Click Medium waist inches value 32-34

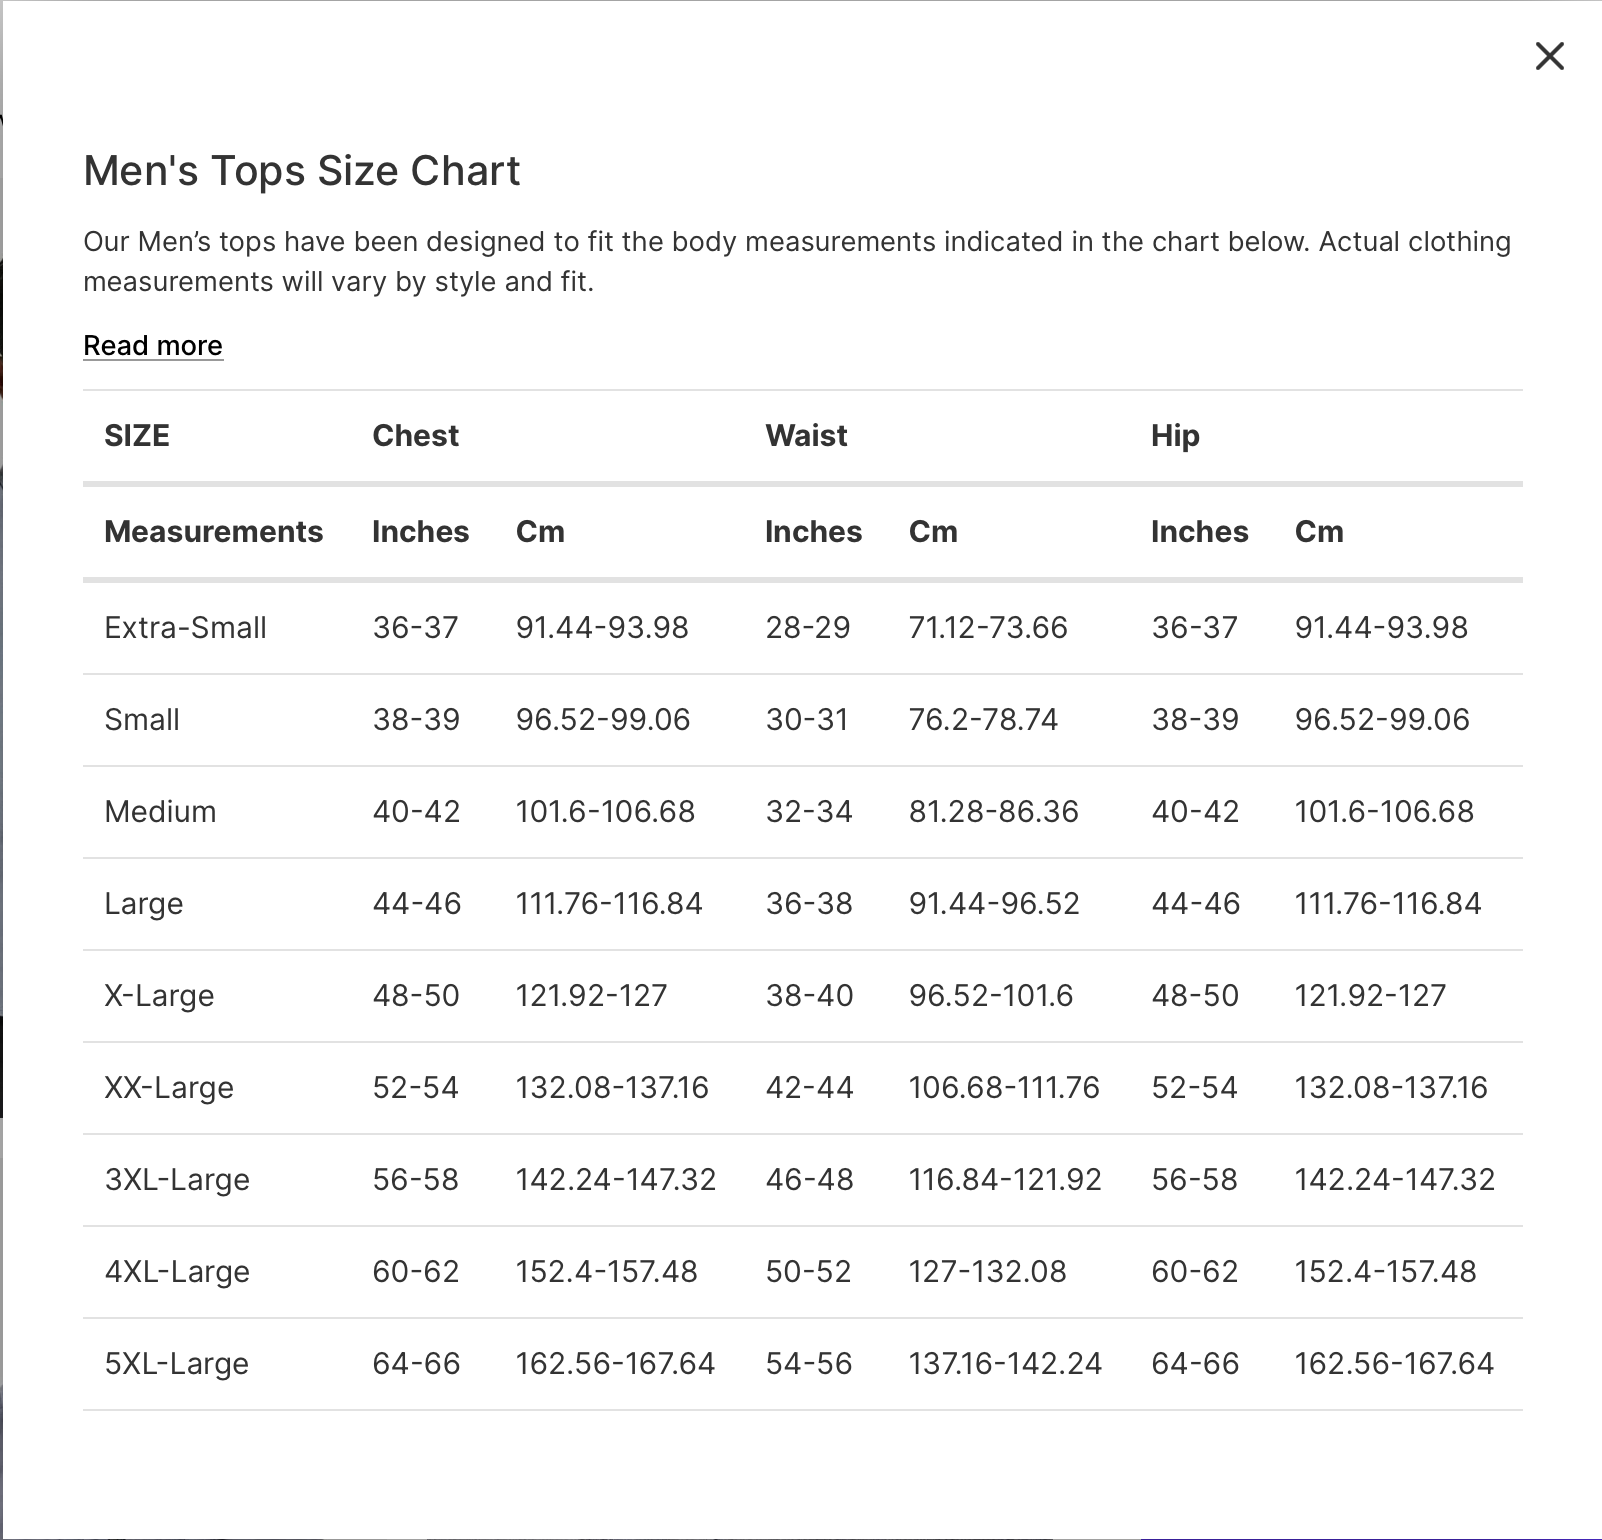point(809,812)
